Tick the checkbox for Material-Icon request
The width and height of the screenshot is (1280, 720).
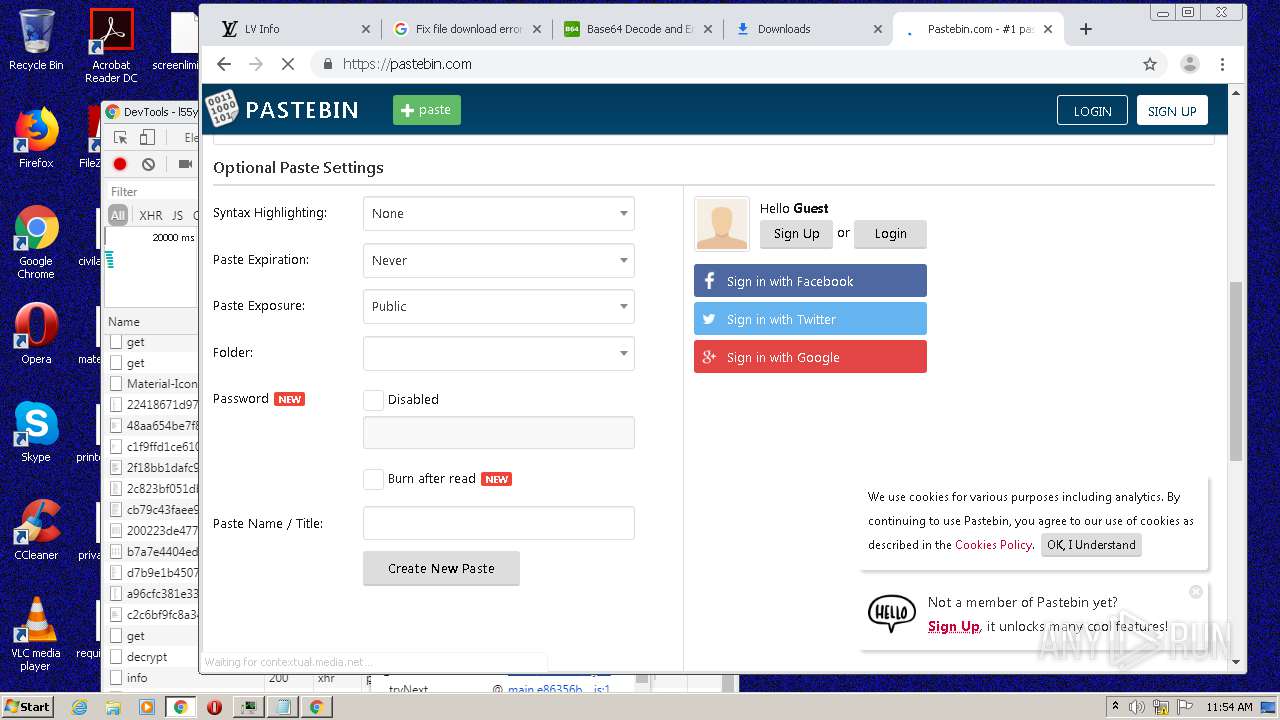pos(116,383)
